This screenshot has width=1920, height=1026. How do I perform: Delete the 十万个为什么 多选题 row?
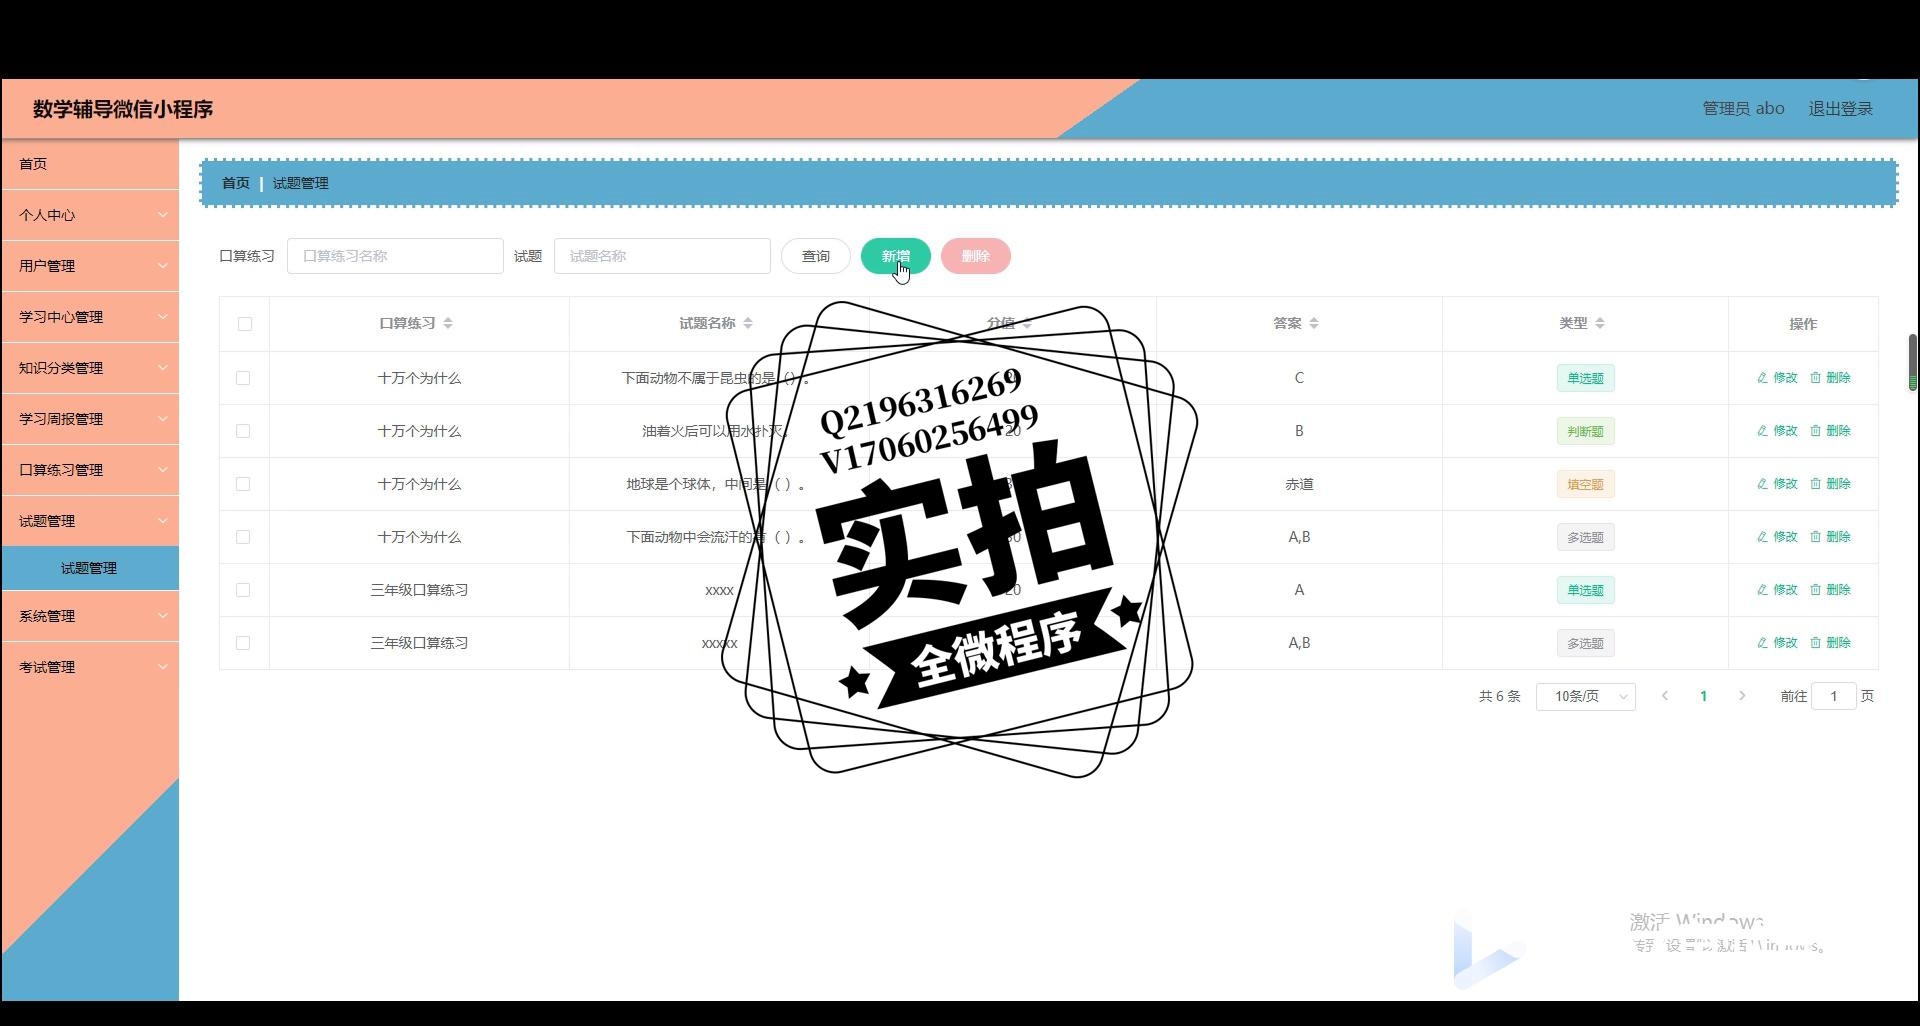coord(1830,537)
